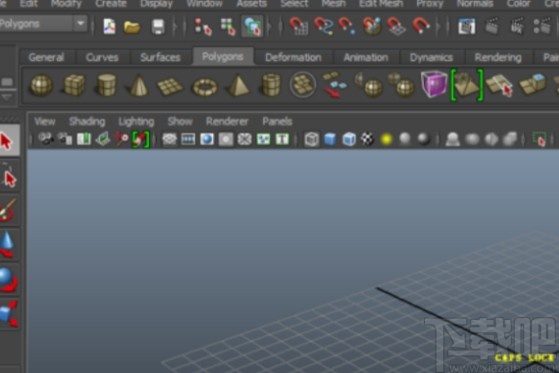Open the Assets menu

pyautogui.click(x=252, y=4)
